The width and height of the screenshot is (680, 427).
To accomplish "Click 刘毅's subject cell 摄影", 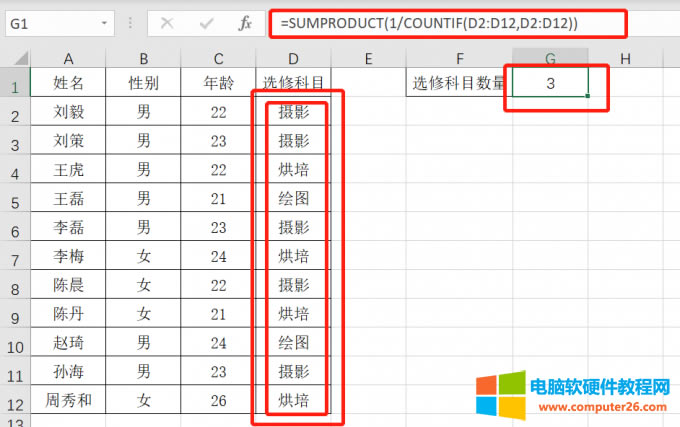I will pyautogui.click(x=293, y=112).
